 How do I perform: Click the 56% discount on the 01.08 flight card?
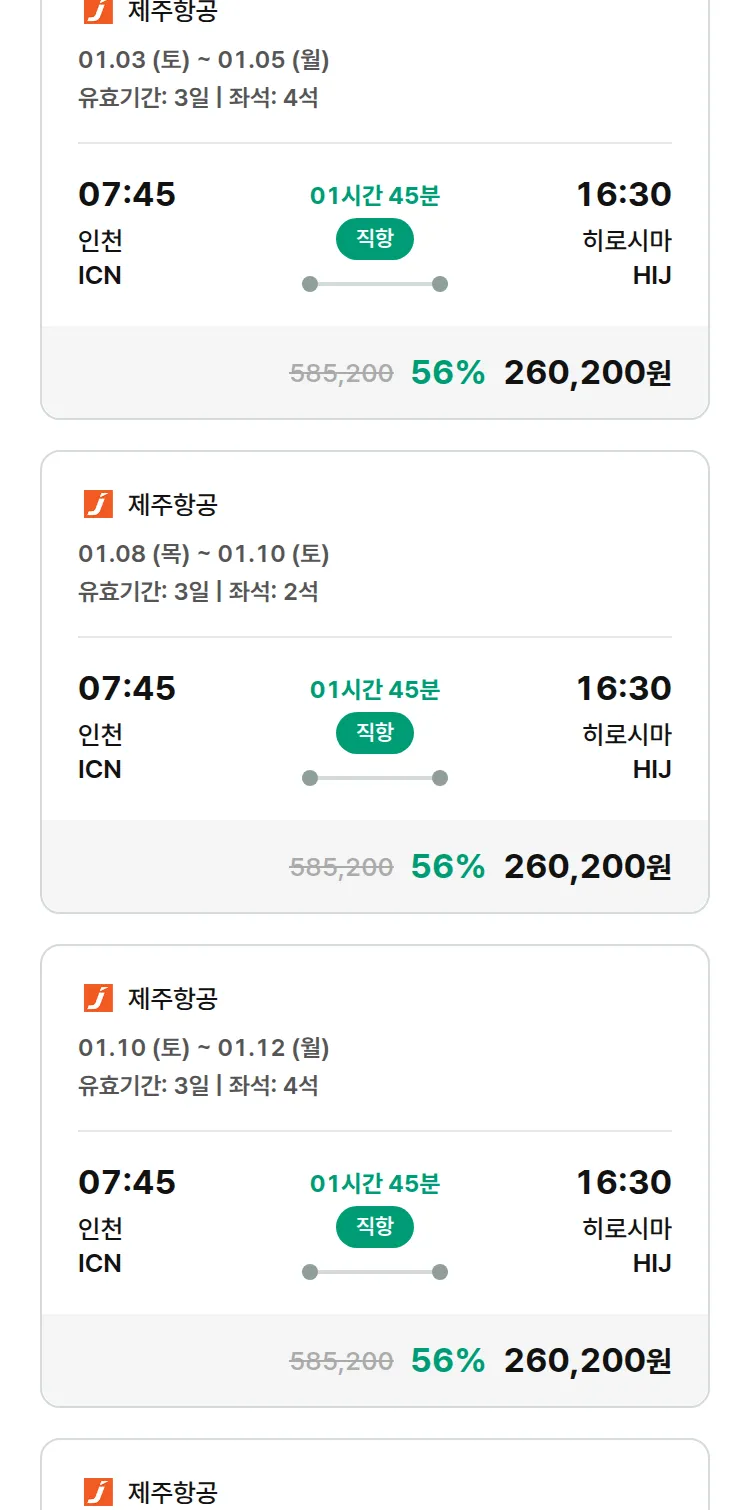[x=447, y=867]
